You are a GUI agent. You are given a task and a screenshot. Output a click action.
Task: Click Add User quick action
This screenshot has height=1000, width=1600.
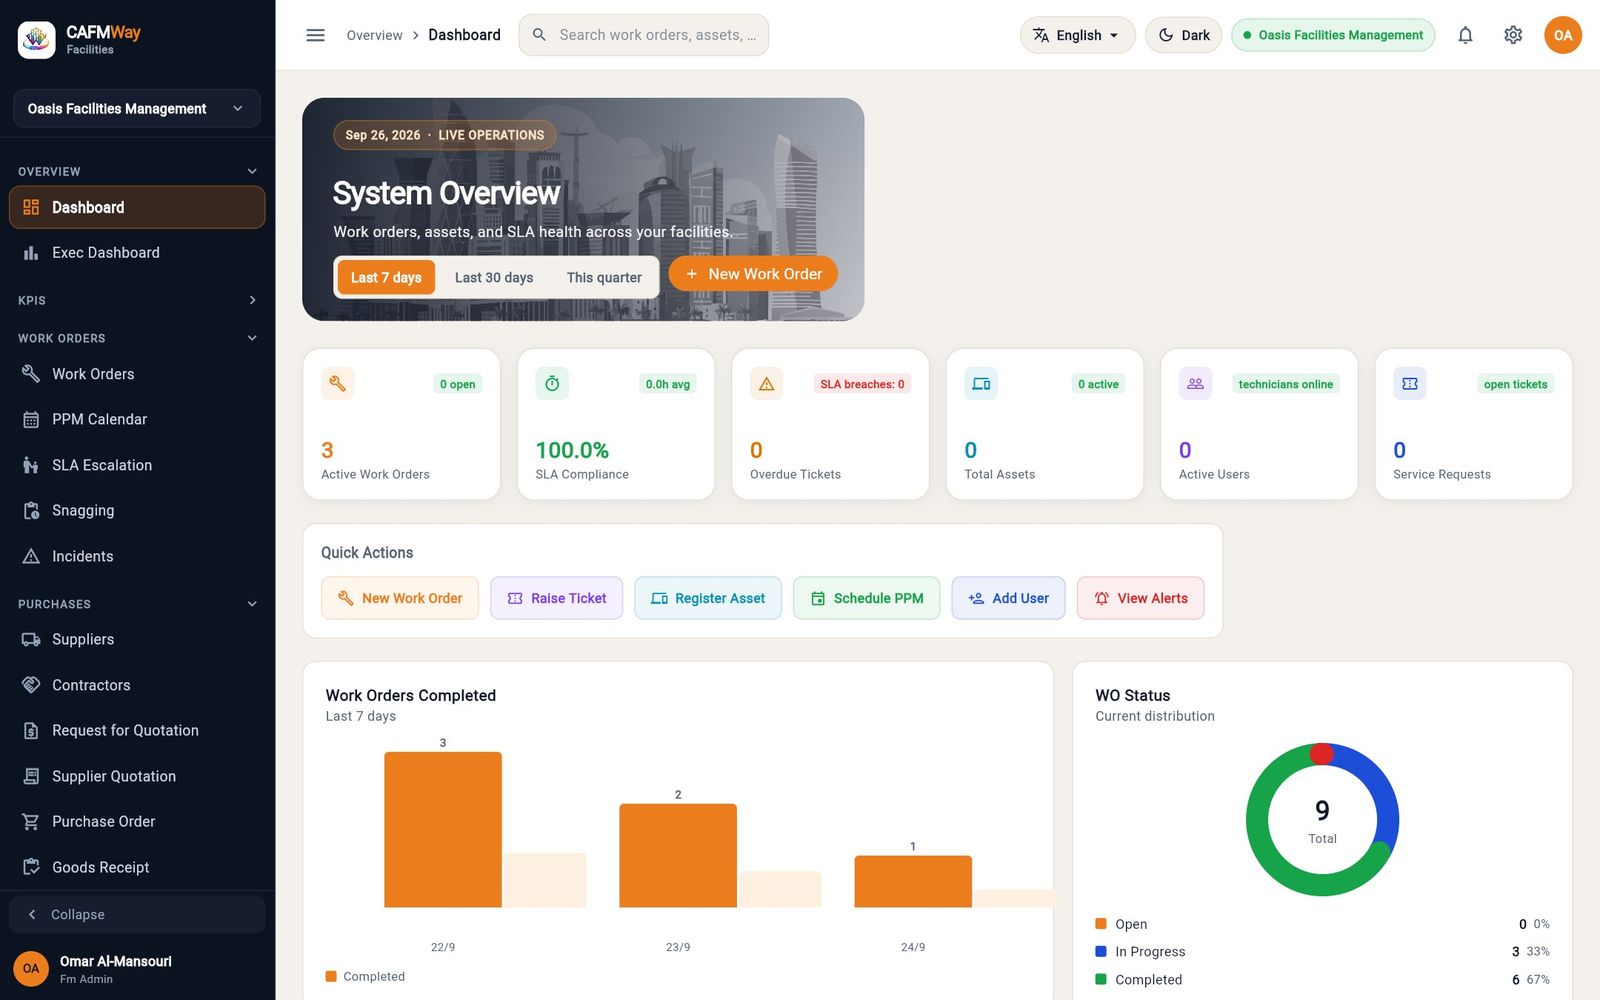click(1008, 598)
